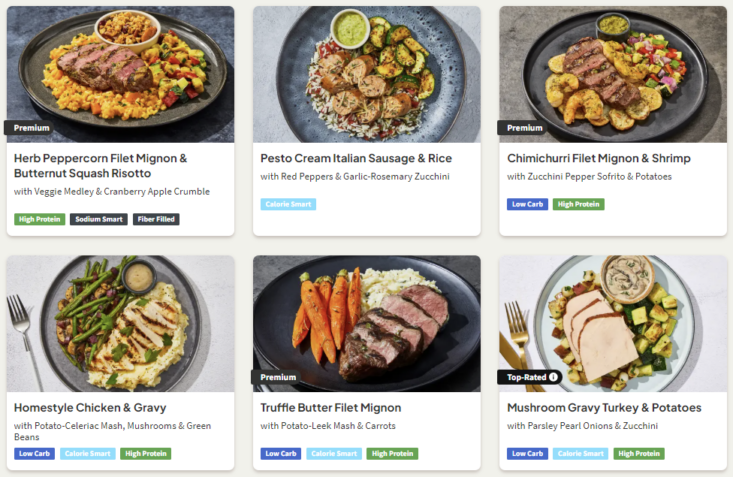
Task: Open Mushroom Gravy Turkey meal photo
Action: tap(612, 320)
